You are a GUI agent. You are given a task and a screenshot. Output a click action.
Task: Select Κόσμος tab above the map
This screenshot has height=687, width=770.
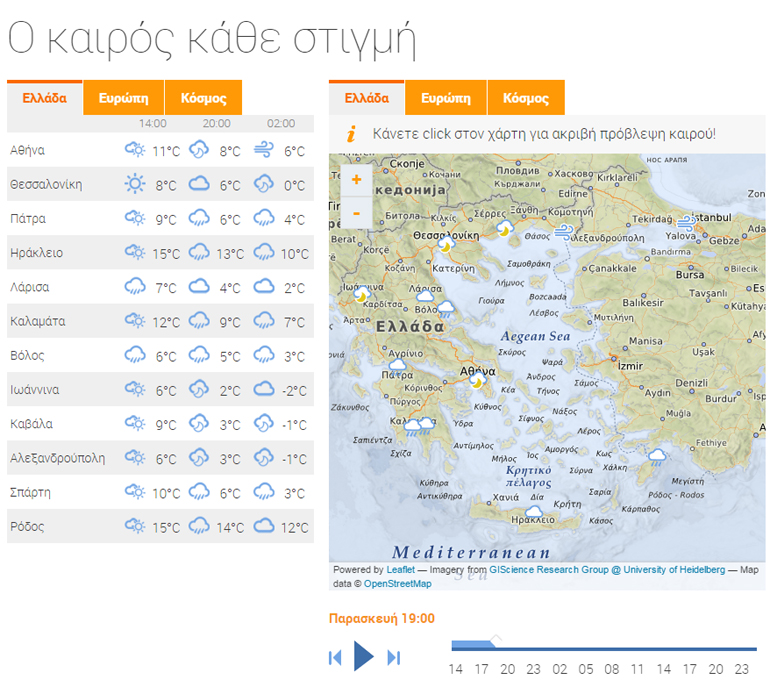(x=525, y=98)
